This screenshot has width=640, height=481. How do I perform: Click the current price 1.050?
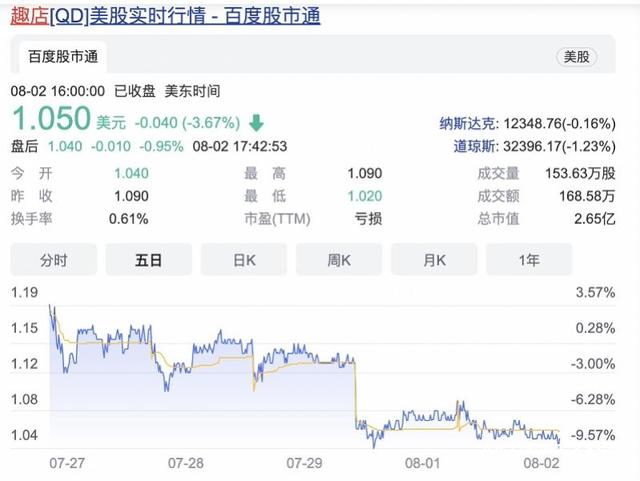[x=51, y=121]
